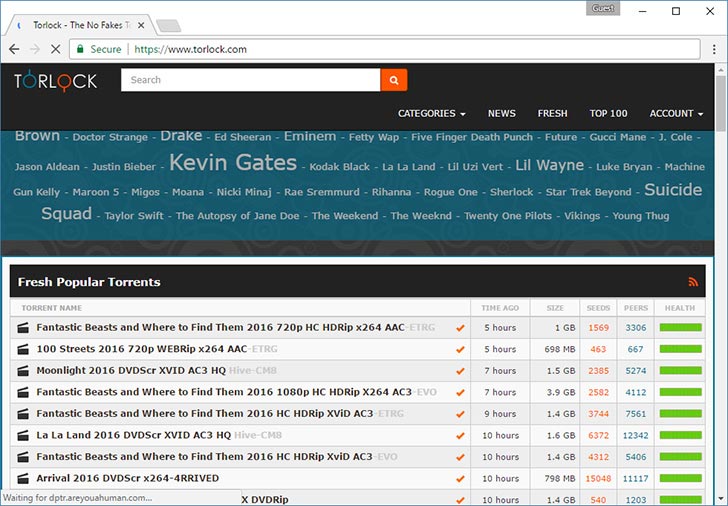
Task: Expand the Account dropdown menu
Action: pos(676,113)
